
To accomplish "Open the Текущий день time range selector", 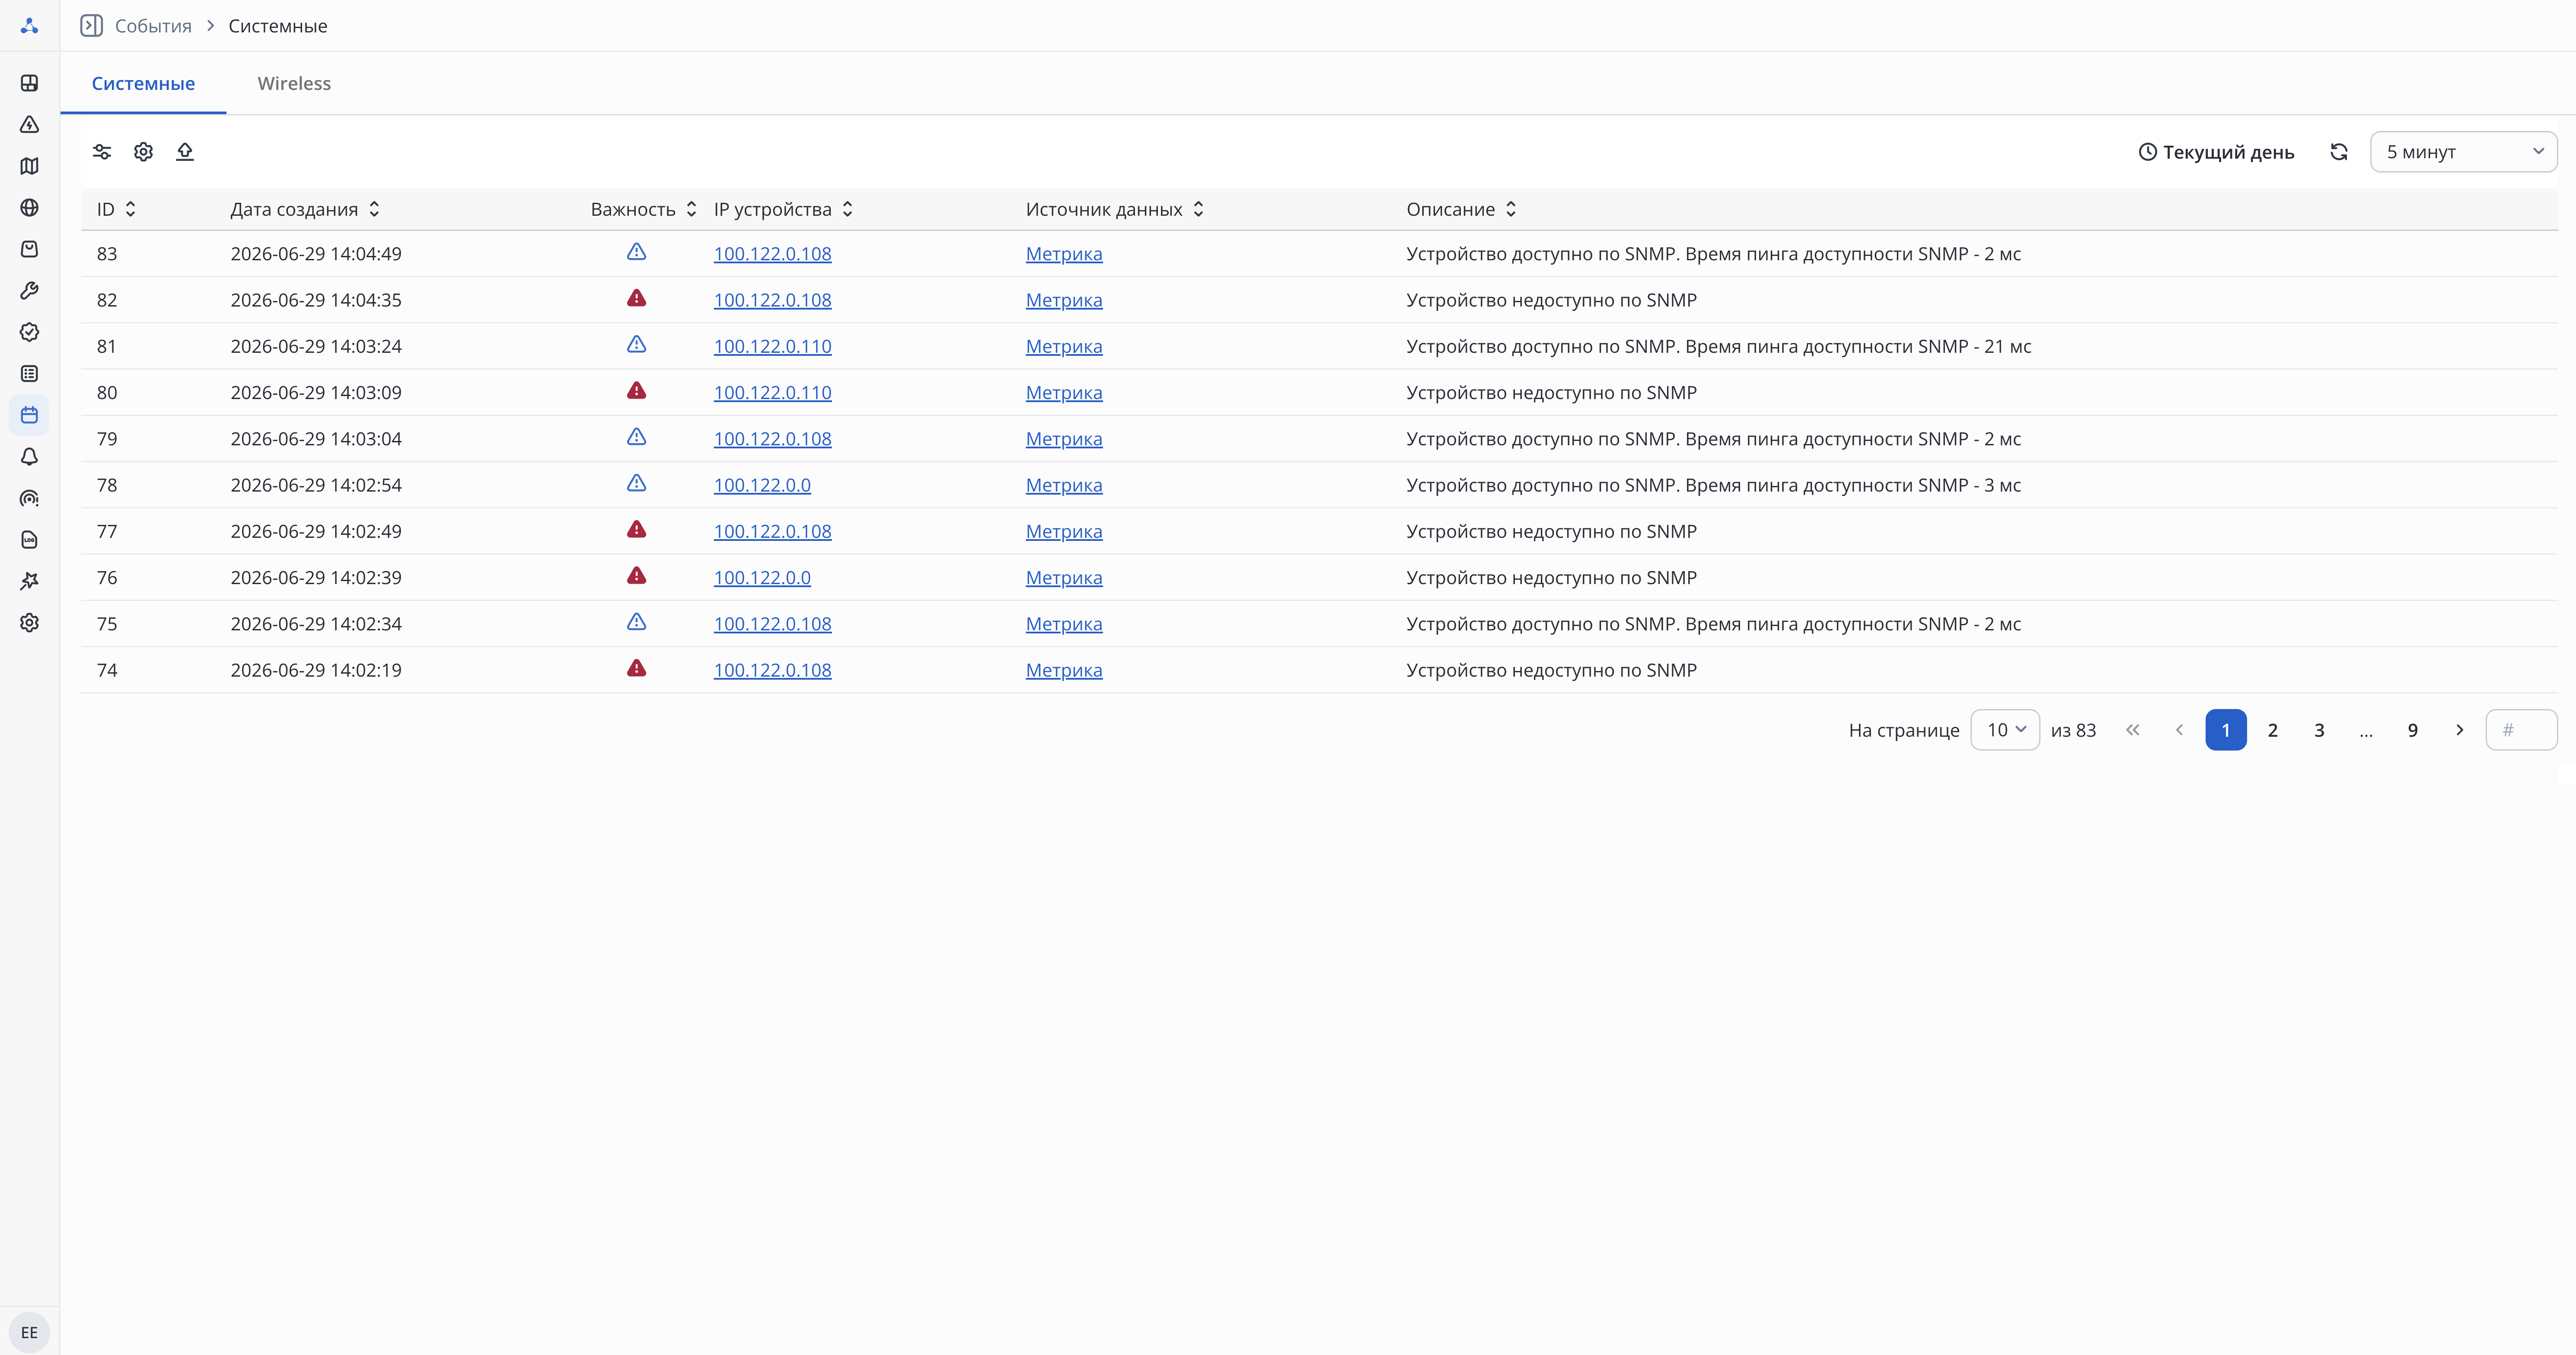I will [x=2216, y=152].
